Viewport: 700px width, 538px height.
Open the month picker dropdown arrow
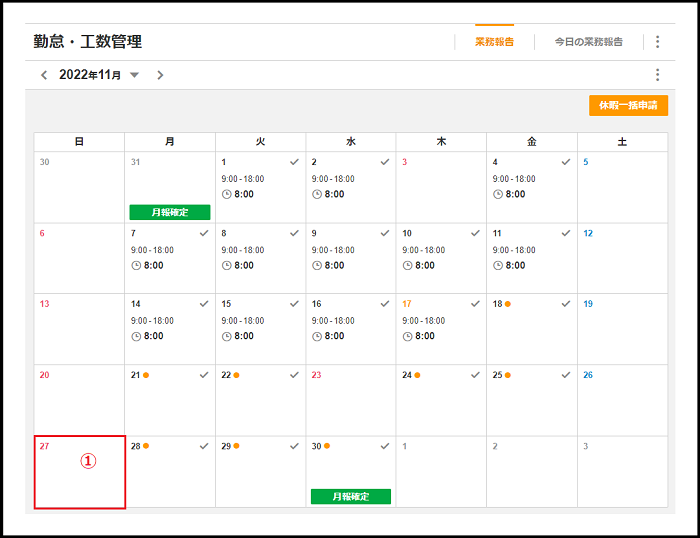[x=134, y=75]
